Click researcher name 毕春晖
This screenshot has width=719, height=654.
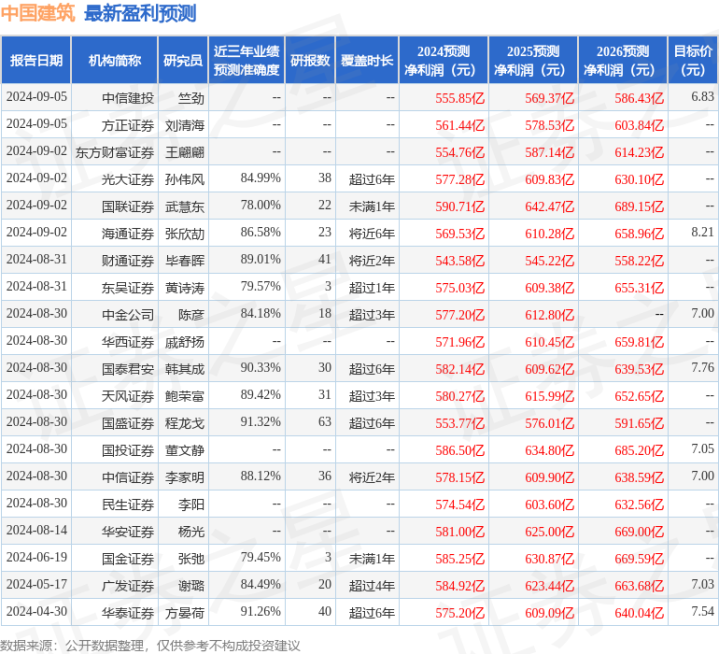point(185,260)
